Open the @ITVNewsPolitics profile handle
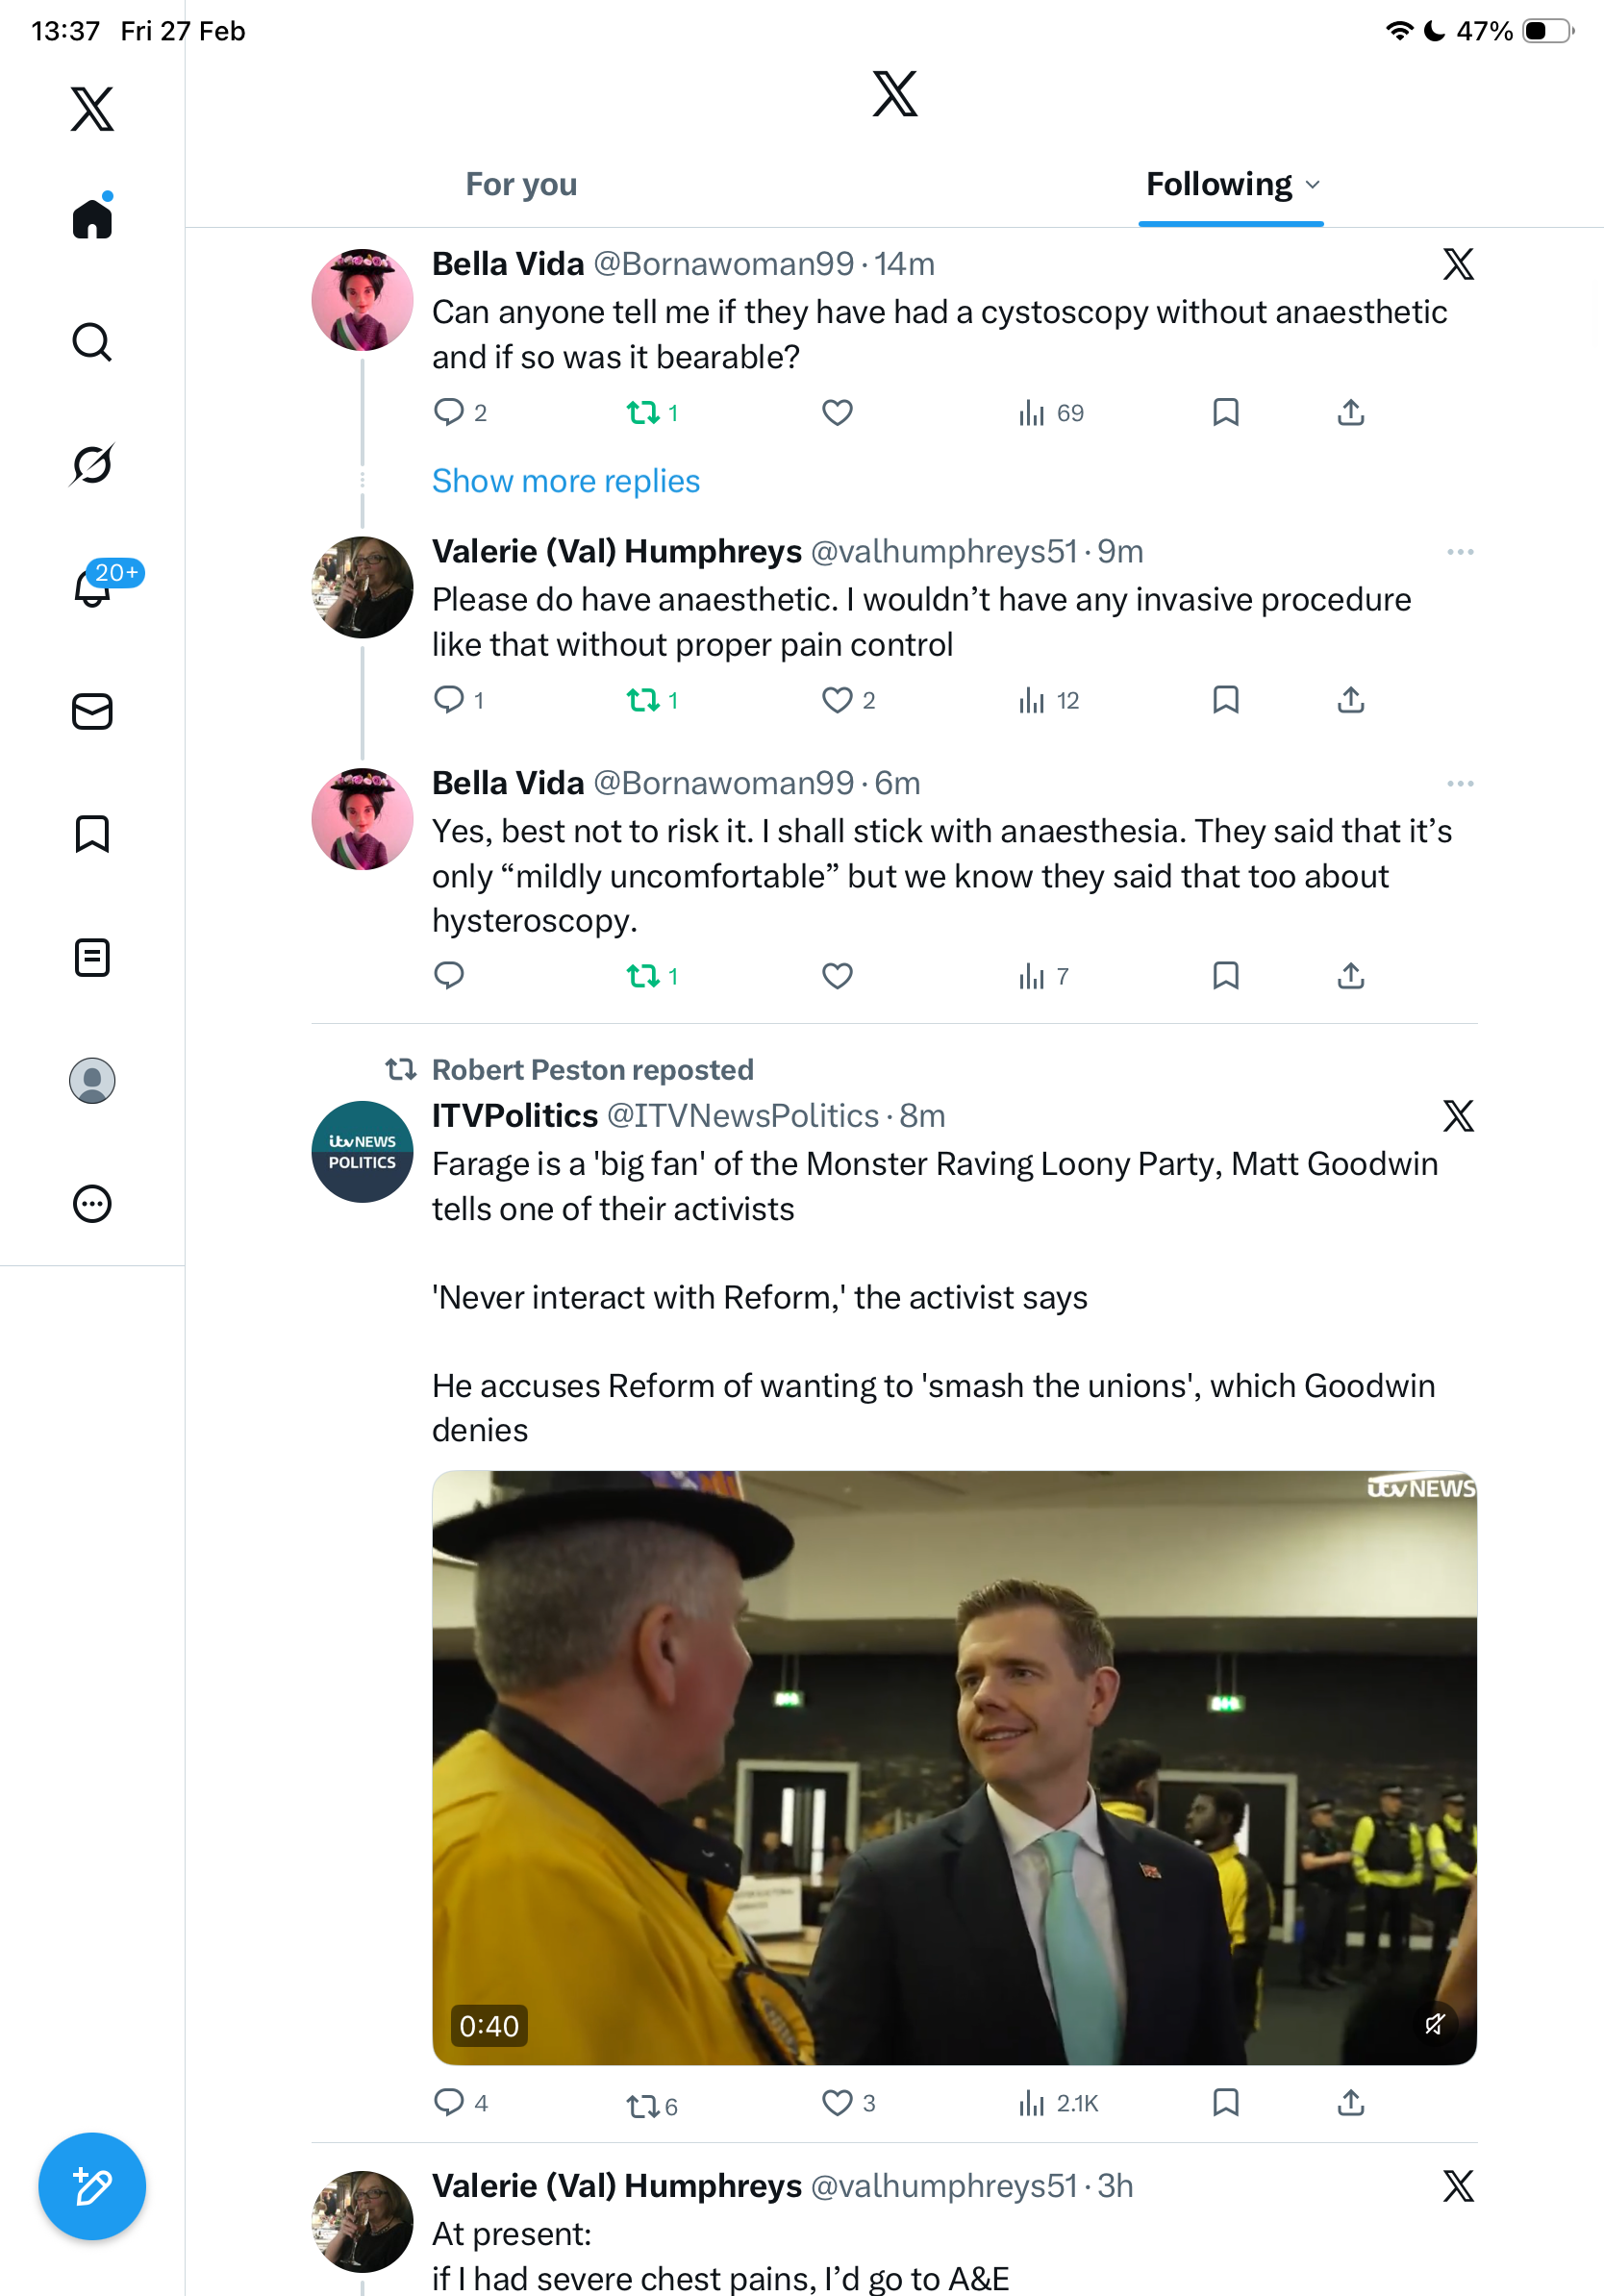This screenshot has width=1604, height=2296. pos(742,1115)
